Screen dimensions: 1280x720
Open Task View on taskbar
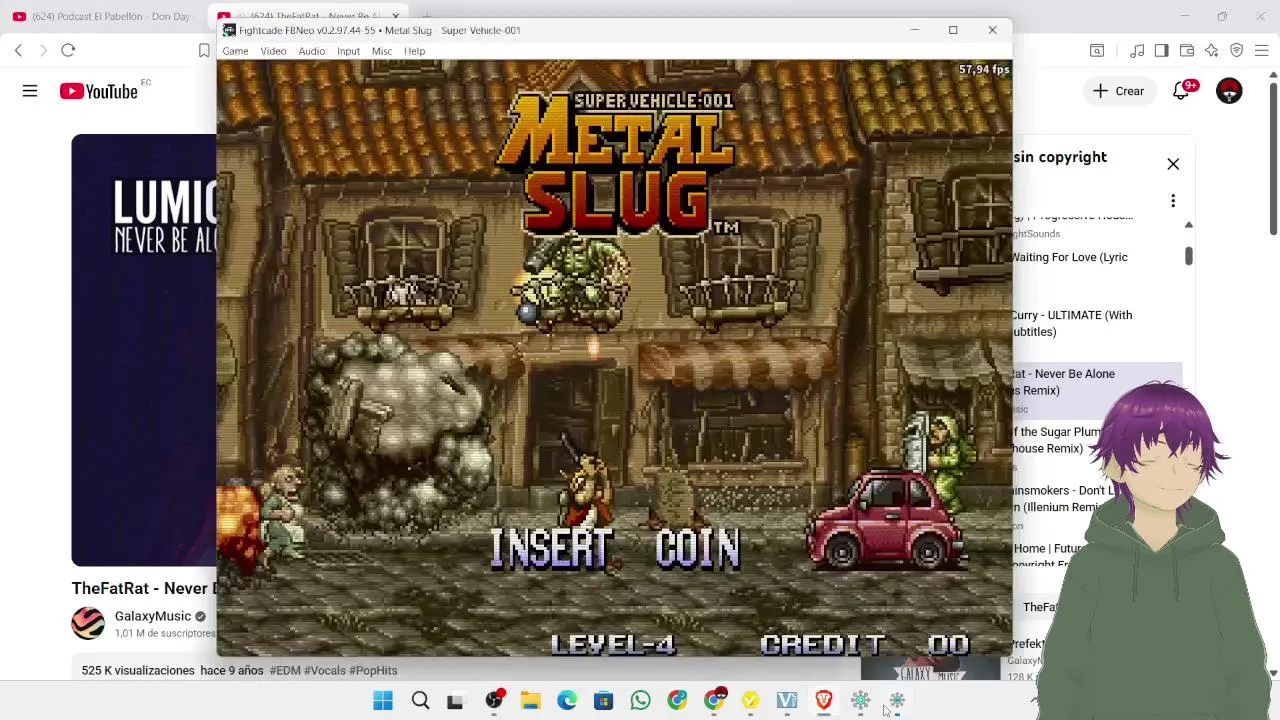click(455, 701)
